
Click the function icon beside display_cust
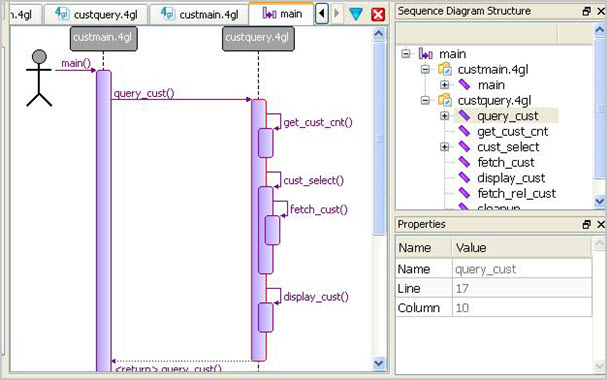pyautogui.click(x=464, y=177)
